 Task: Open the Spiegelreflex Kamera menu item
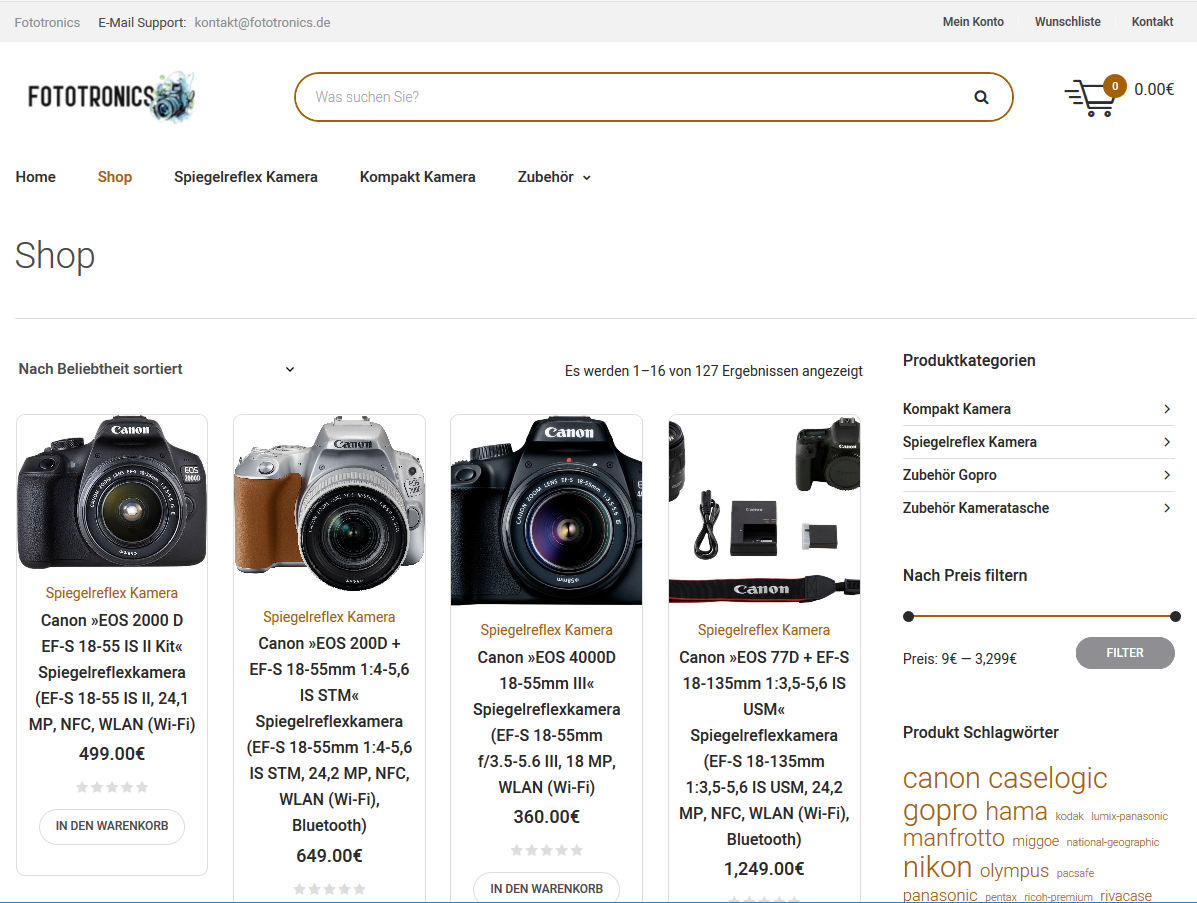[246, 177]
